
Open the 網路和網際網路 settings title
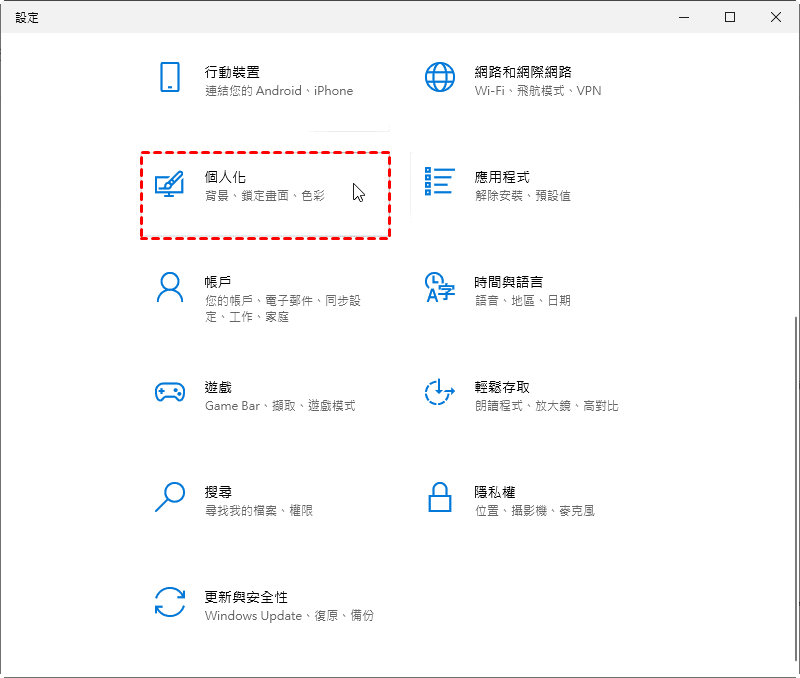tap(523, 72)
